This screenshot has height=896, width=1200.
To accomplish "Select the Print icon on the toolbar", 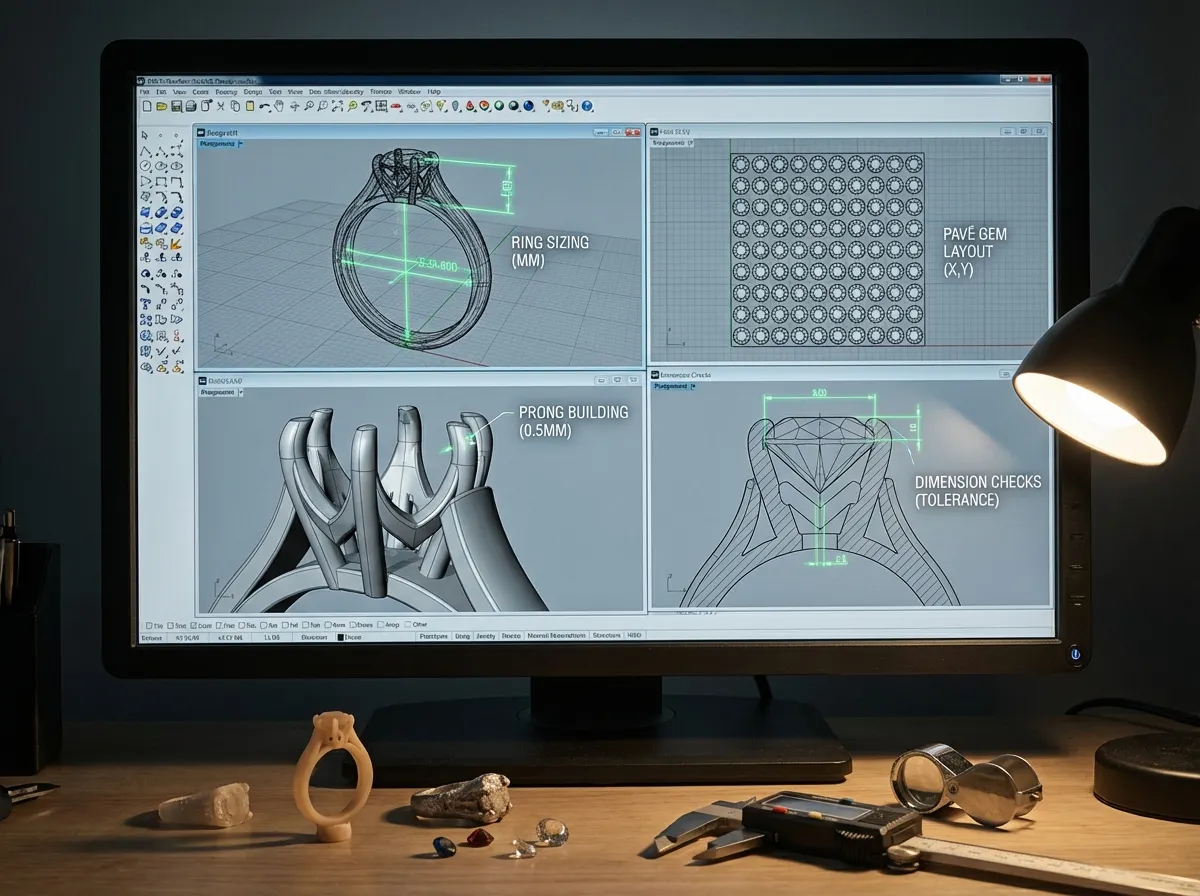I will tap(190, 104).
